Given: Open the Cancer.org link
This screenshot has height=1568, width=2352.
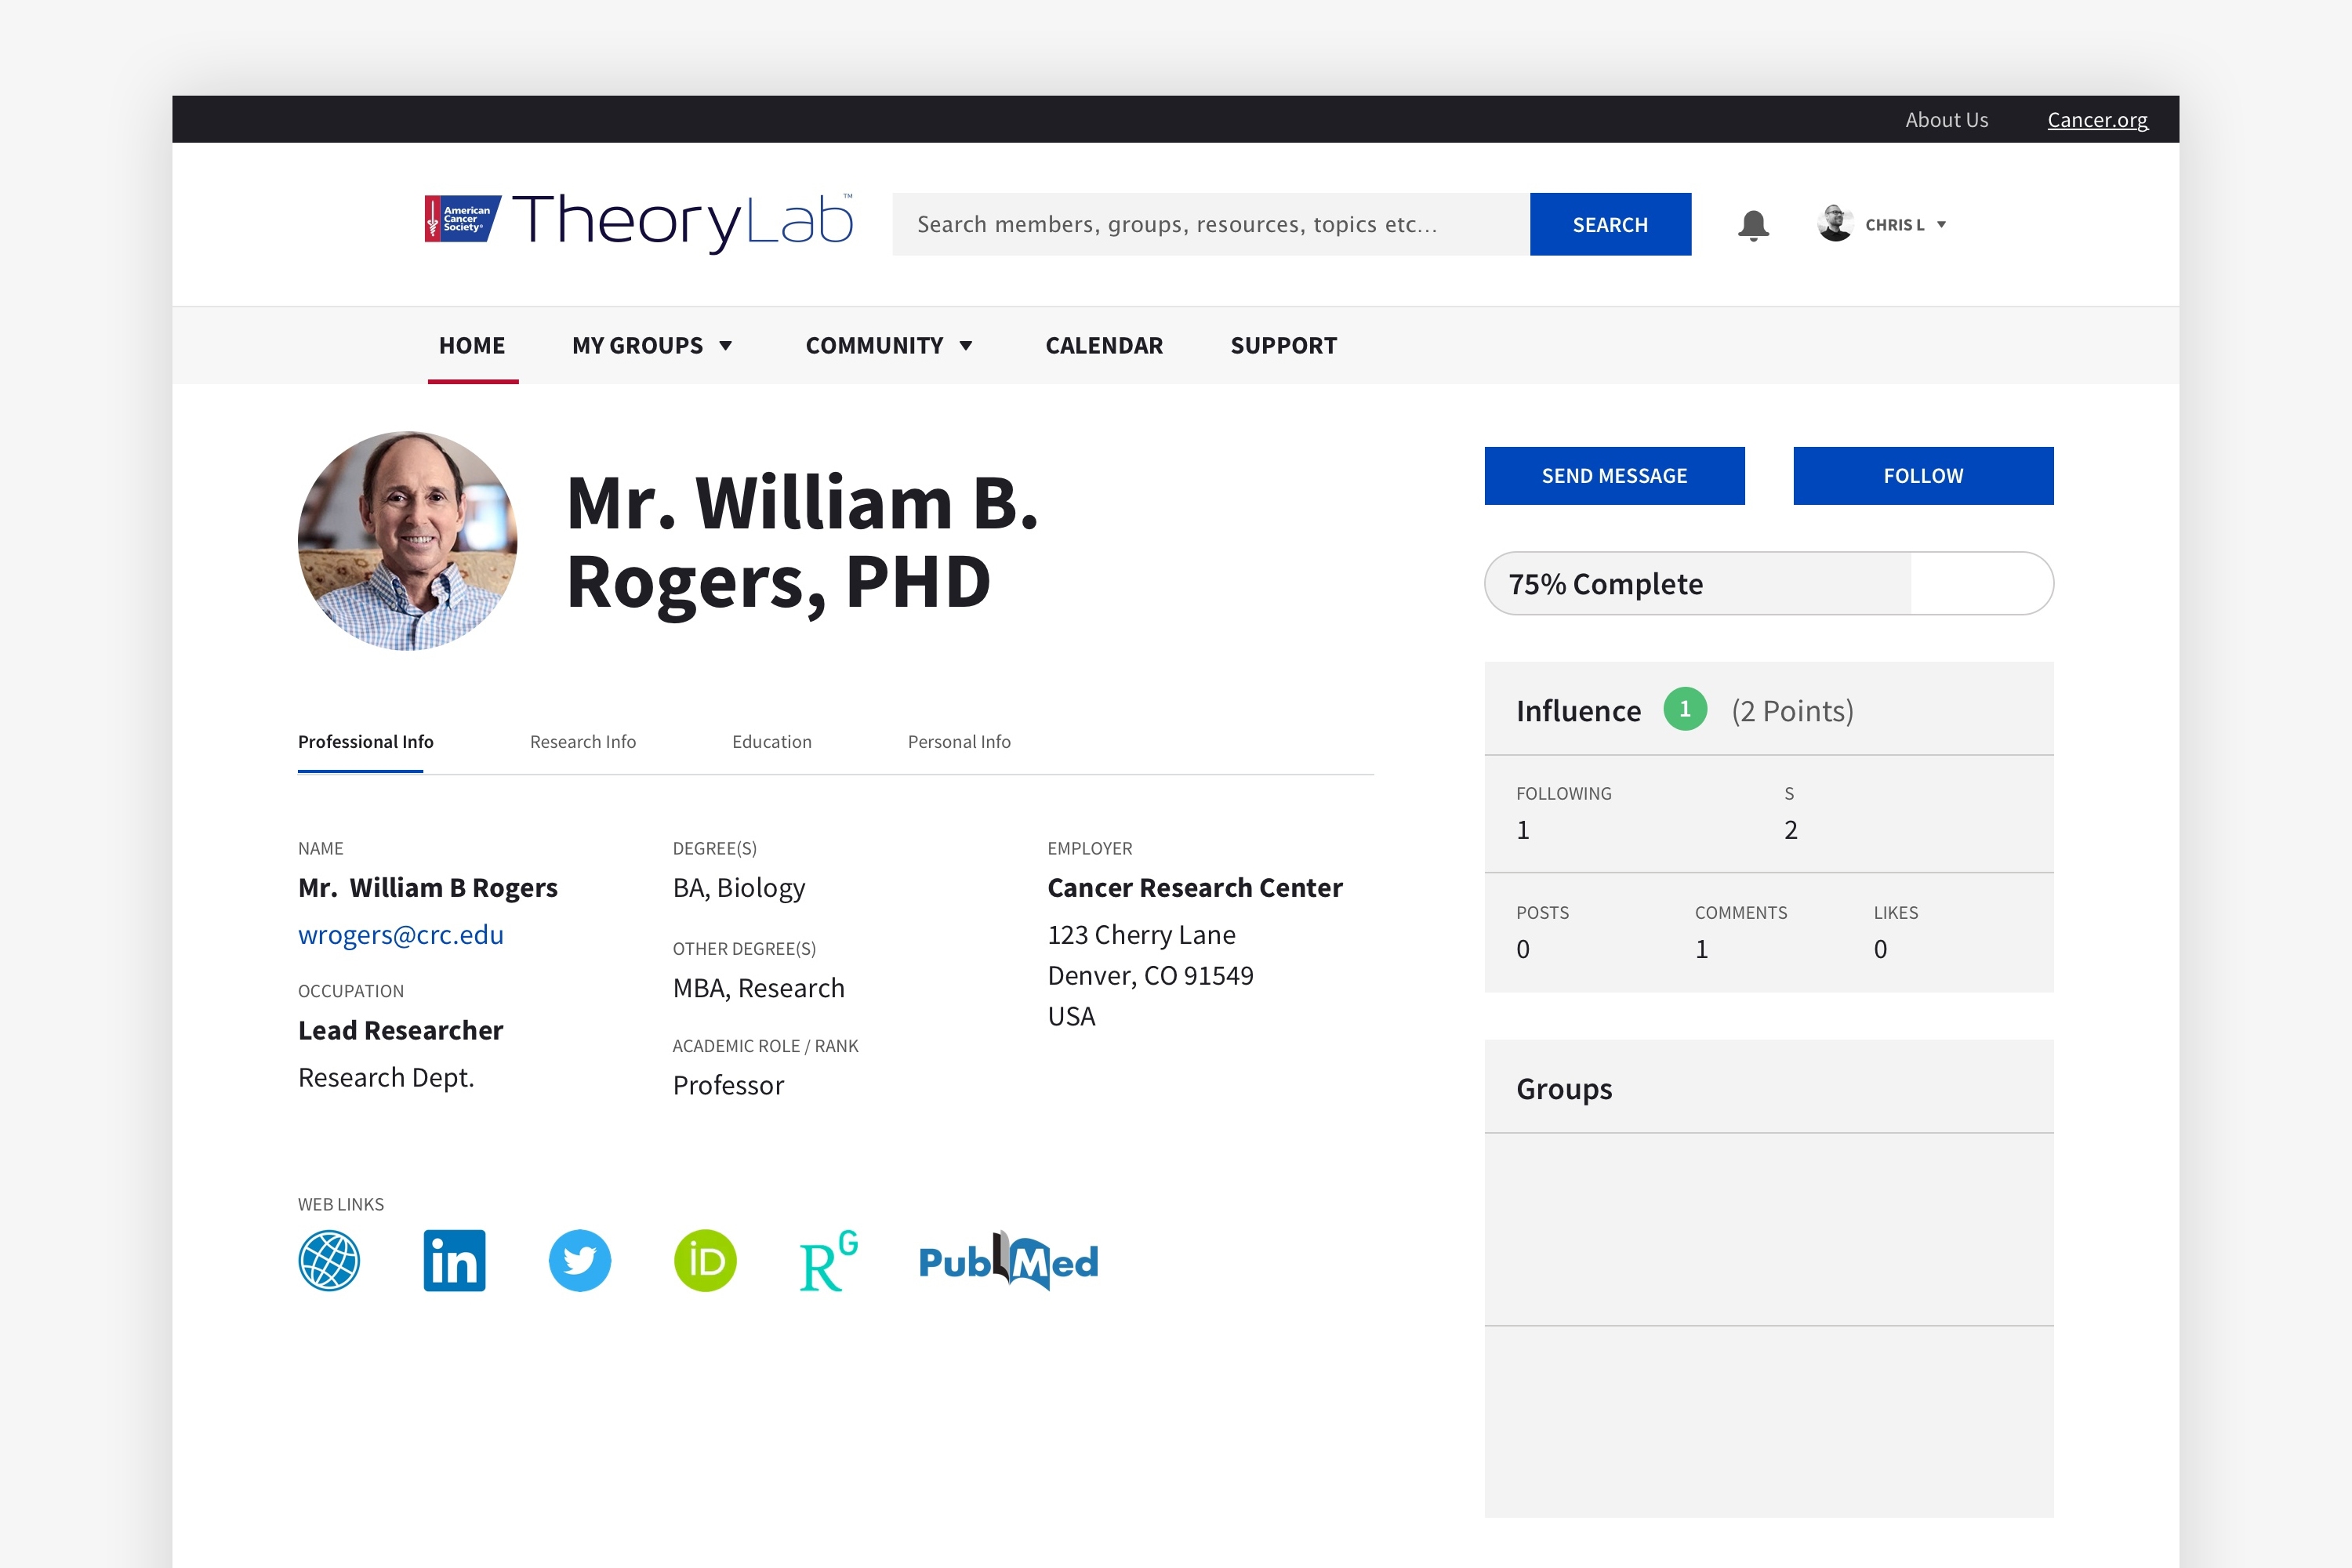Looking at the screenshot, I should pyautogui.click(x=2097, y=120).
